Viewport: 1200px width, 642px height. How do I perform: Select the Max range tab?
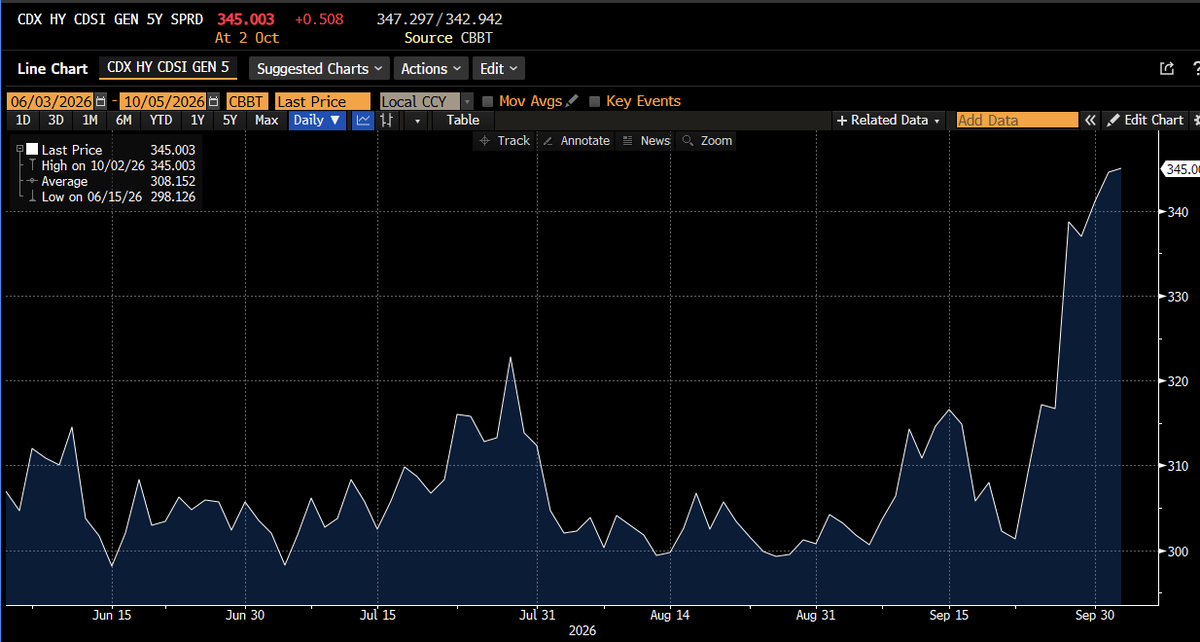pyautogui.click(x=266, y=120)
